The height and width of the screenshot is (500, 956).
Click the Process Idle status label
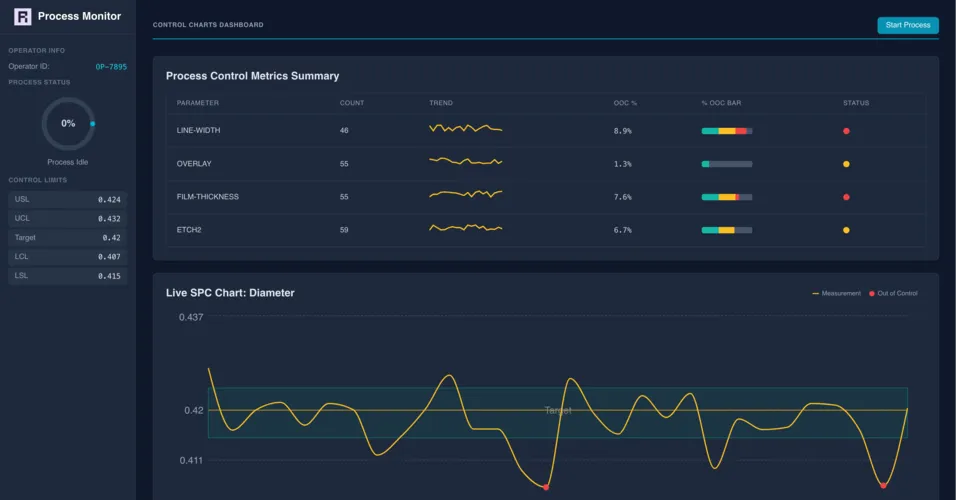[x=68, y=162]
